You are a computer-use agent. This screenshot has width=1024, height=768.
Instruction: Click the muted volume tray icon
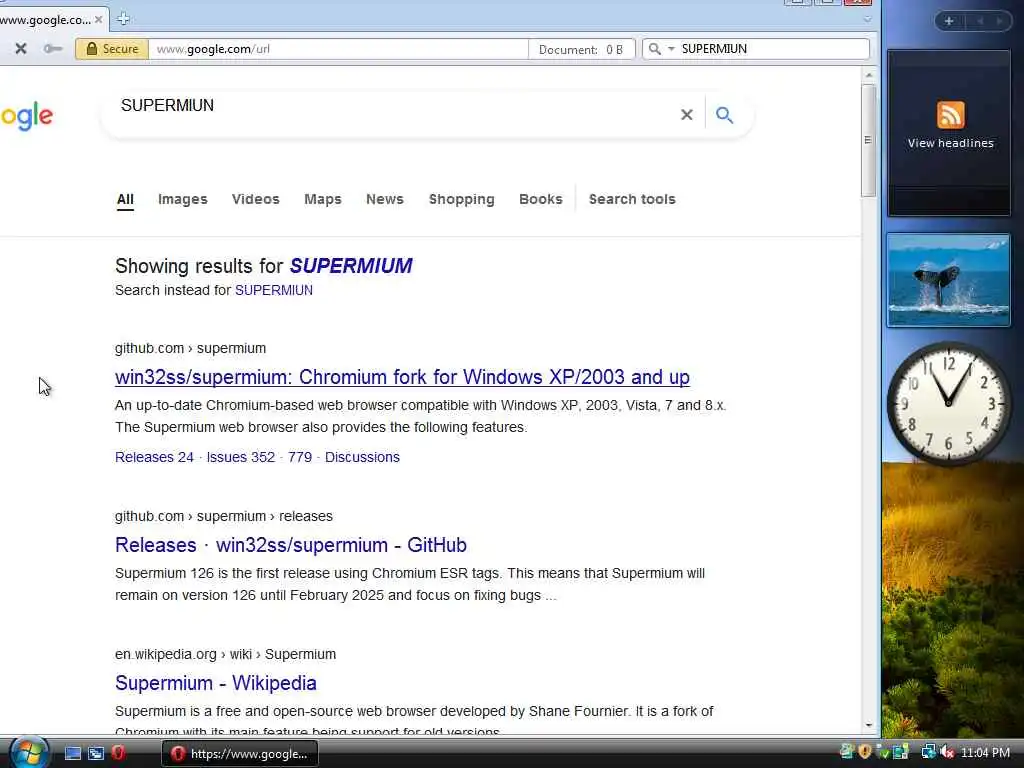coord(947,752)
